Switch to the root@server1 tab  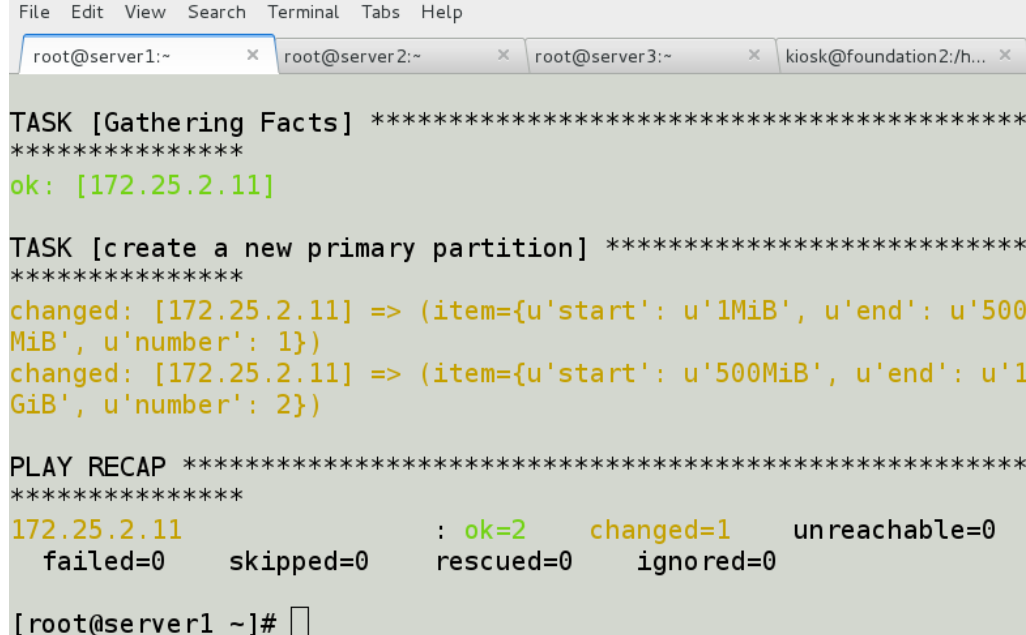147,56
